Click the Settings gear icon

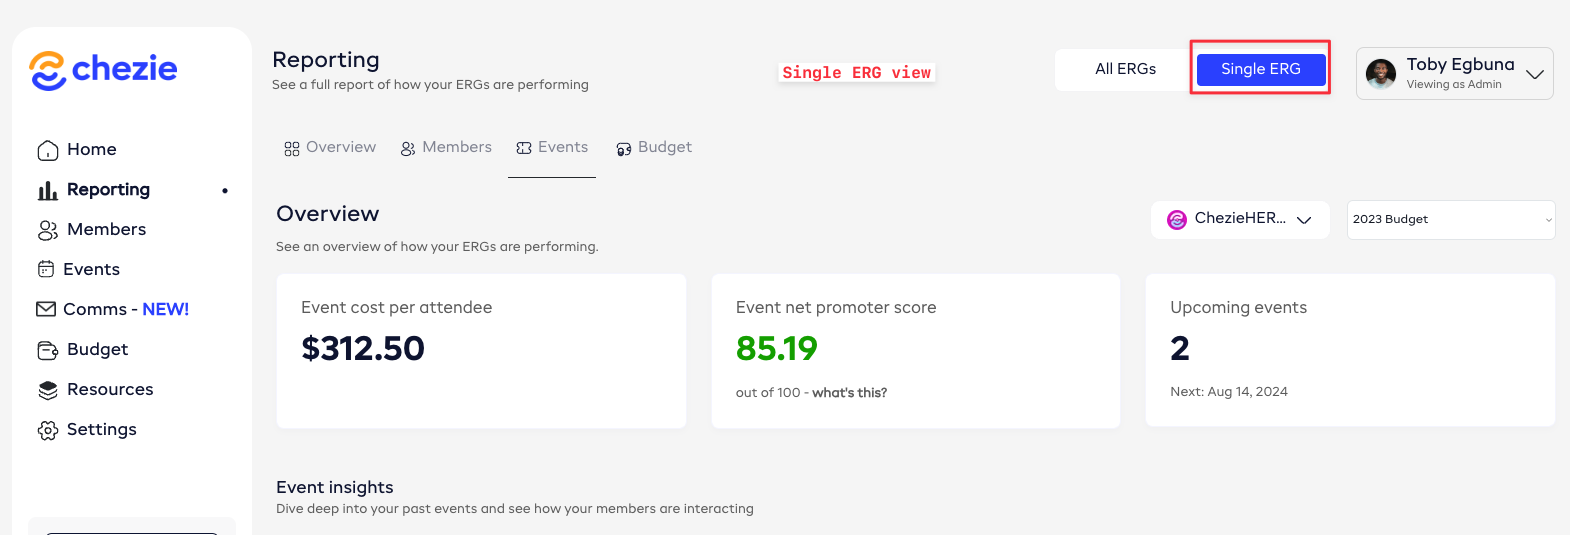[47, 430]
